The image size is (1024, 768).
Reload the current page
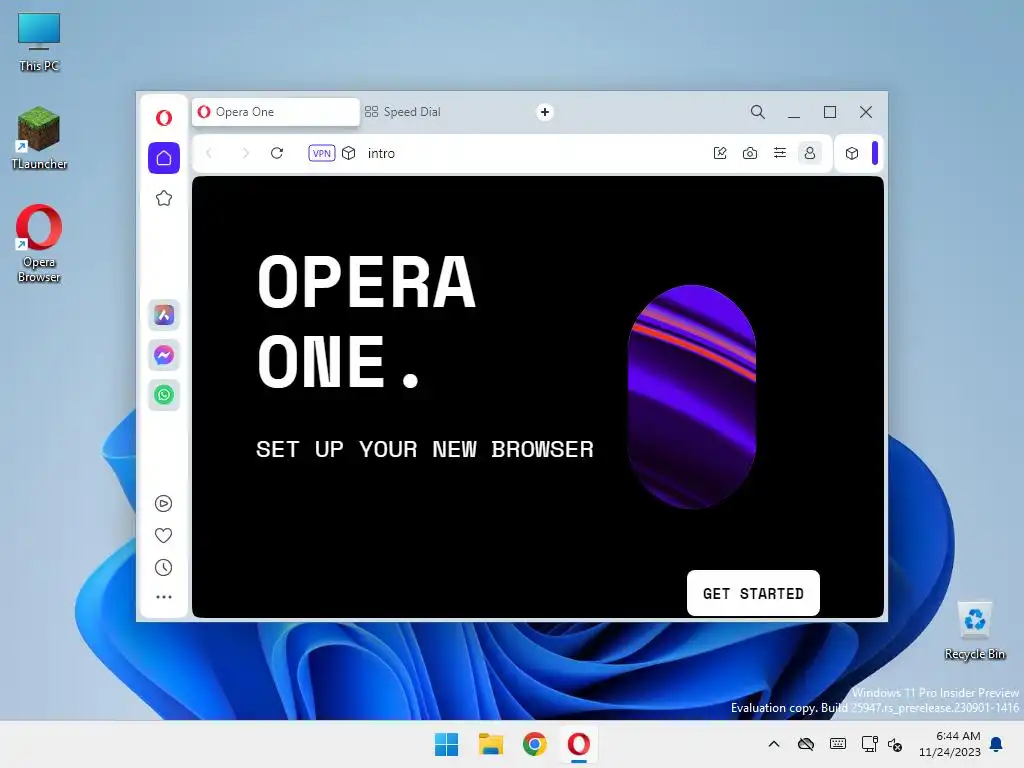click(277, 153)
